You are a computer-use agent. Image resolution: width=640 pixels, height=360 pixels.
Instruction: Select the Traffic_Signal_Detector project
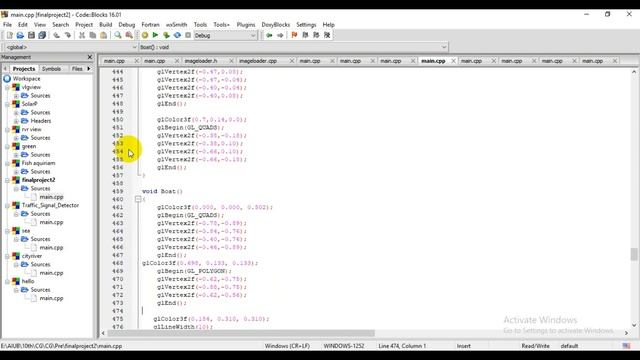pos(50,205)
